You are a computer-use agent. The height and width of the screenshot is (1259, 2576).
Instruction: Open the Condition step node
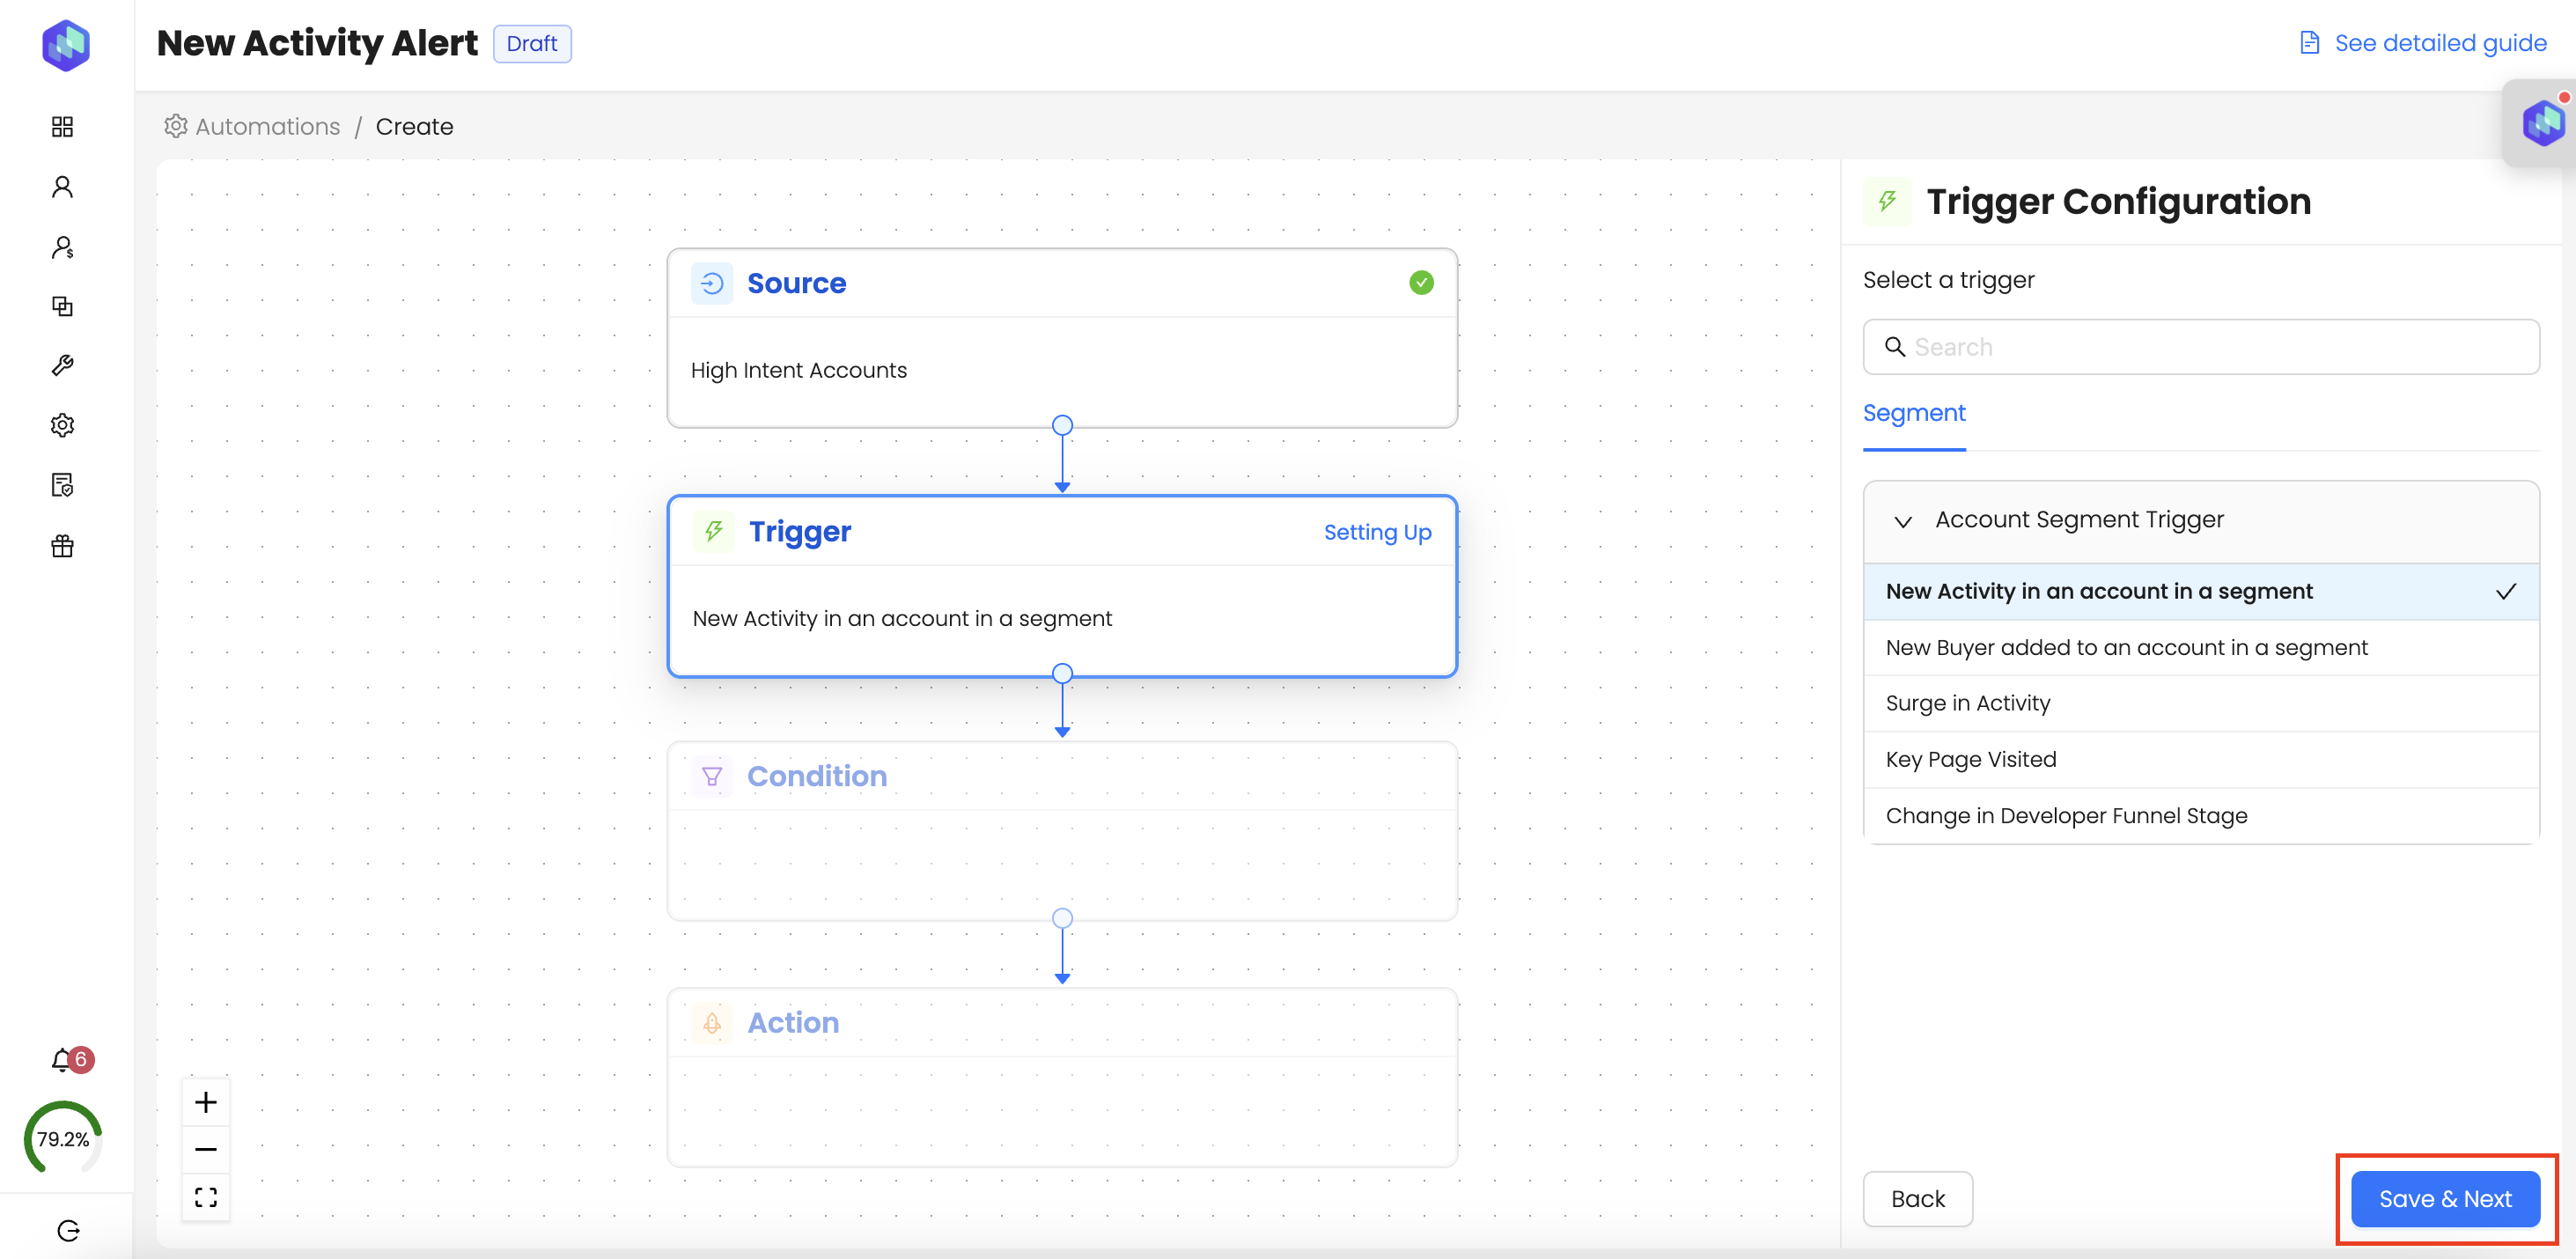(1062, 830)
